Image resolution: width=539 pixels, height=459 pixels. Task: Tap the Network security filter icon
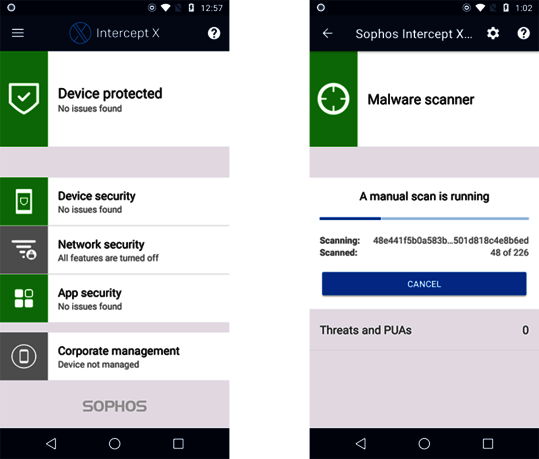[24, 250]
